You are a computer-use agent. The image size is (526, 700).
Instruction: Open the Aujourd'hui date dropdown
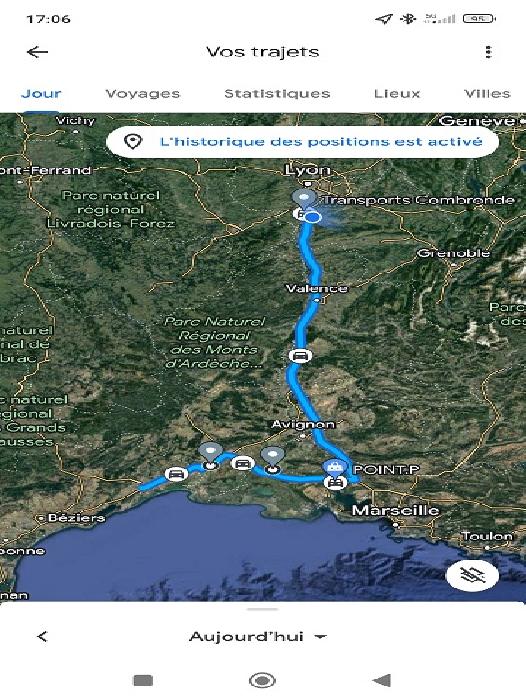click(258, 636)
